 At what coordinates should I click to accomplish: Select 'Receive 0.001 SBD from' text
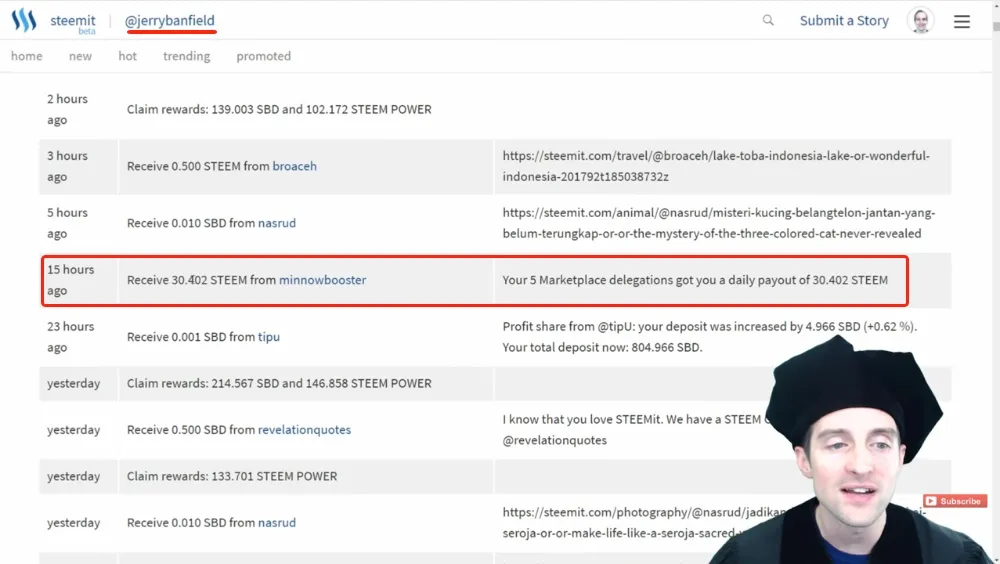(x=191, y=337)
